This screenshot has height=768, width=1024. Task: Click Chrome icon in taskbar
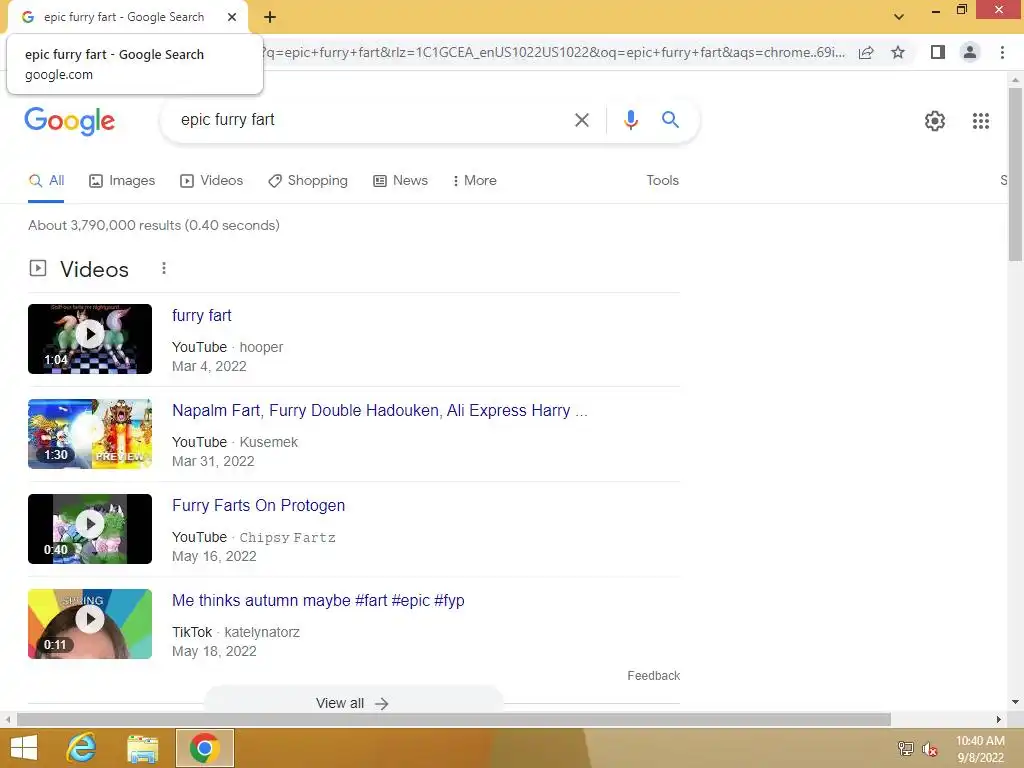click(204, 748)
